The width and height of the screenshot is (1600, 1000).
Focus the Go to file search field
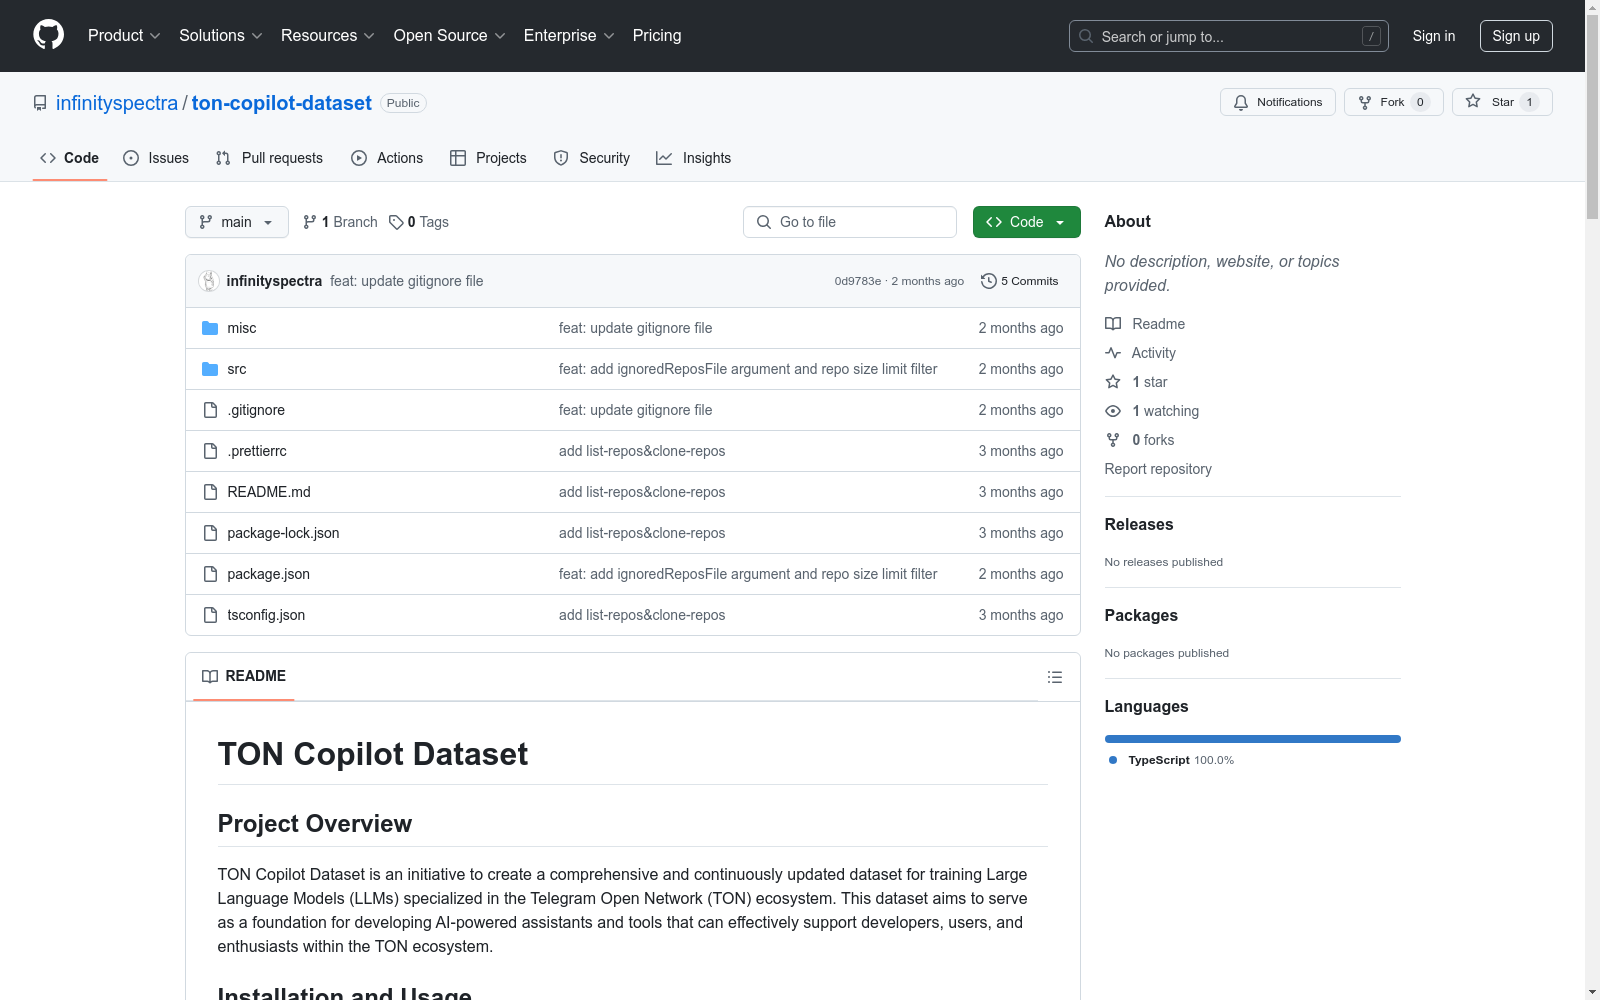(850, 222)
